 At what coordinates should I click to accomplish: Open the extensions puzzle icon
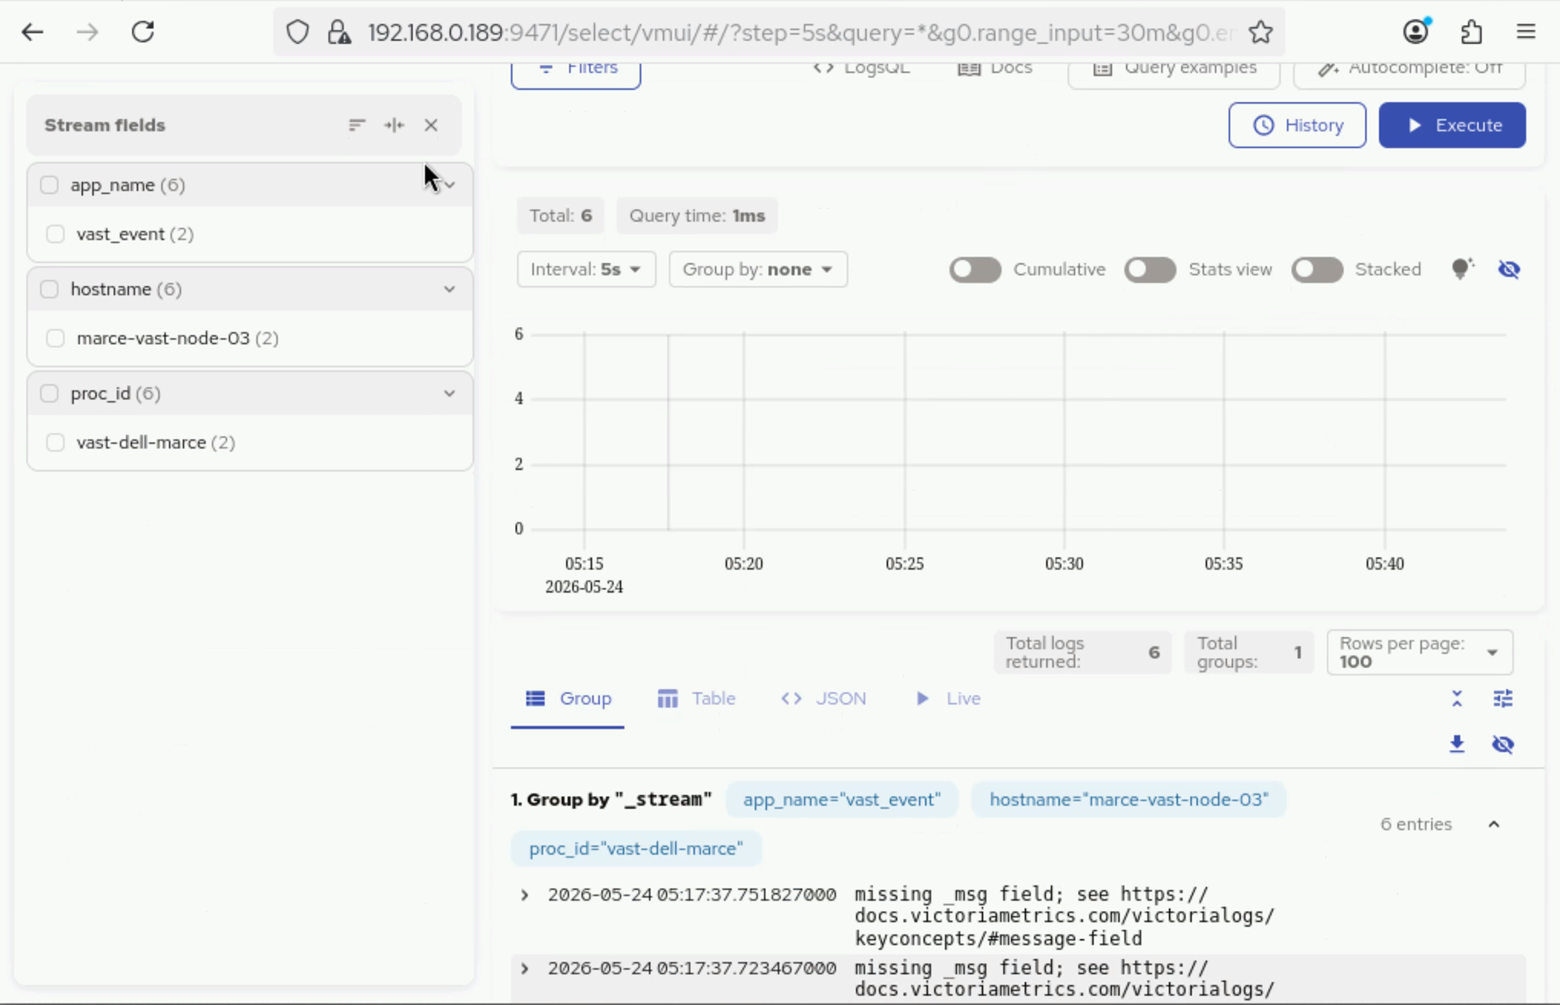pos(1471,32)
